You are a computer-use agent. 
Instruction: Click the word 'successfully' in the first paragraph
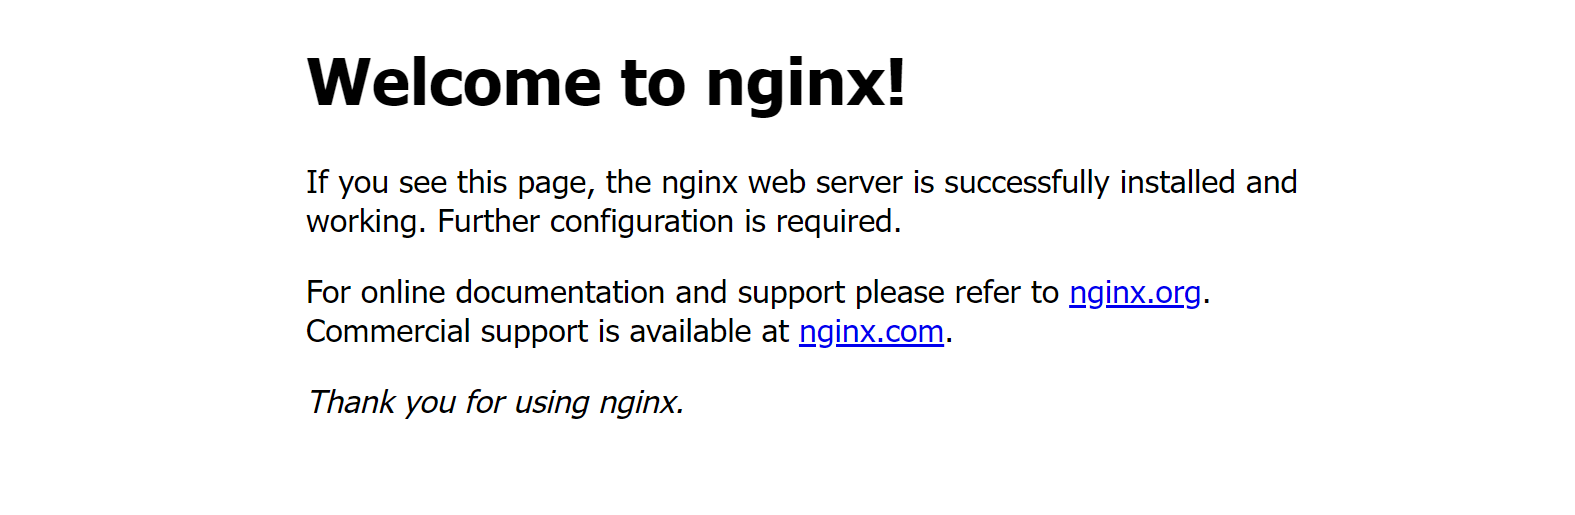(1026, 183)
